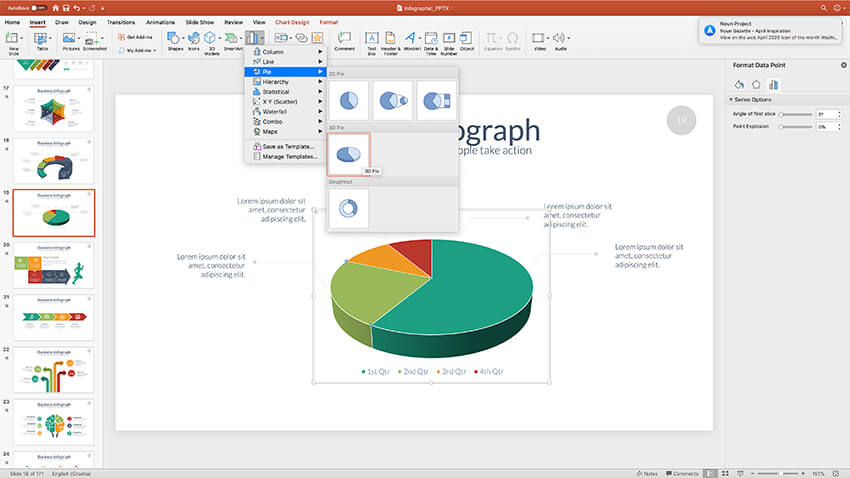The width and height of the screenshot is (850, 478).
Task: Switch to the Chart Design tab
Action: [x=292, y=21]
